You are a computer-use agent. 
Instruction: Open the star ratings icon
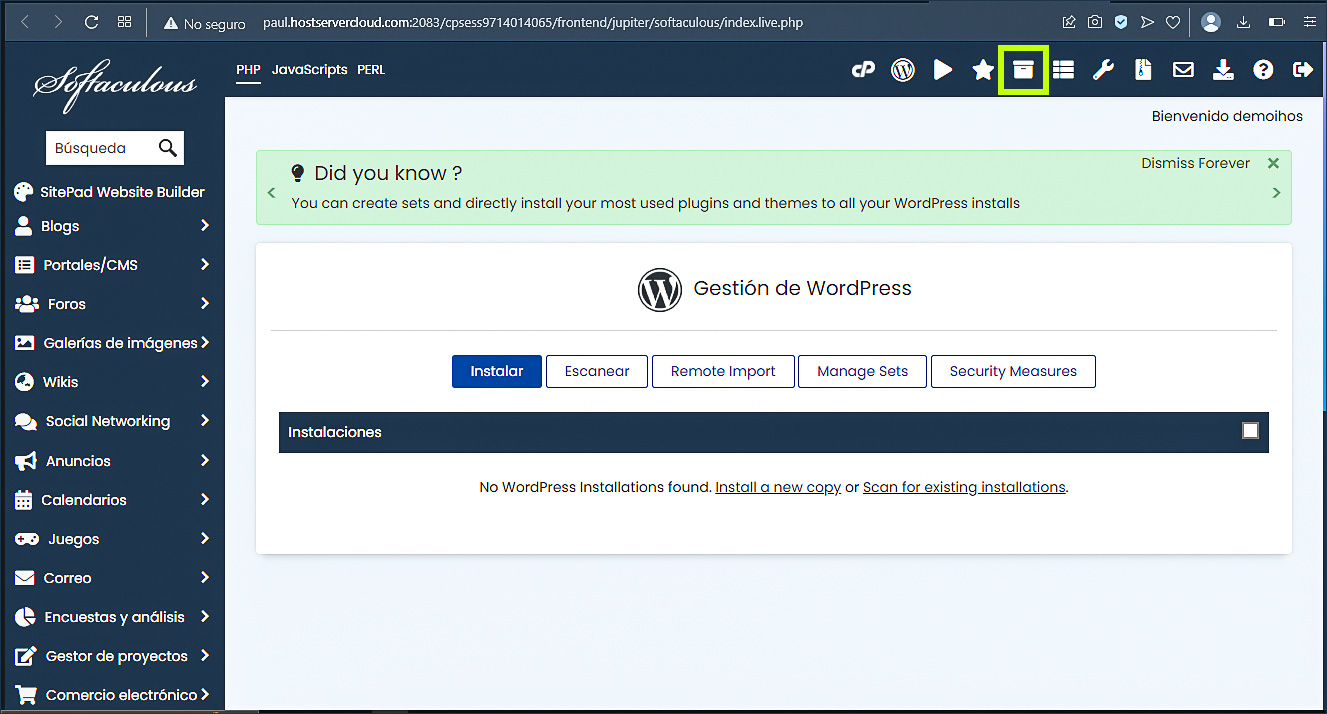point(983,70)
